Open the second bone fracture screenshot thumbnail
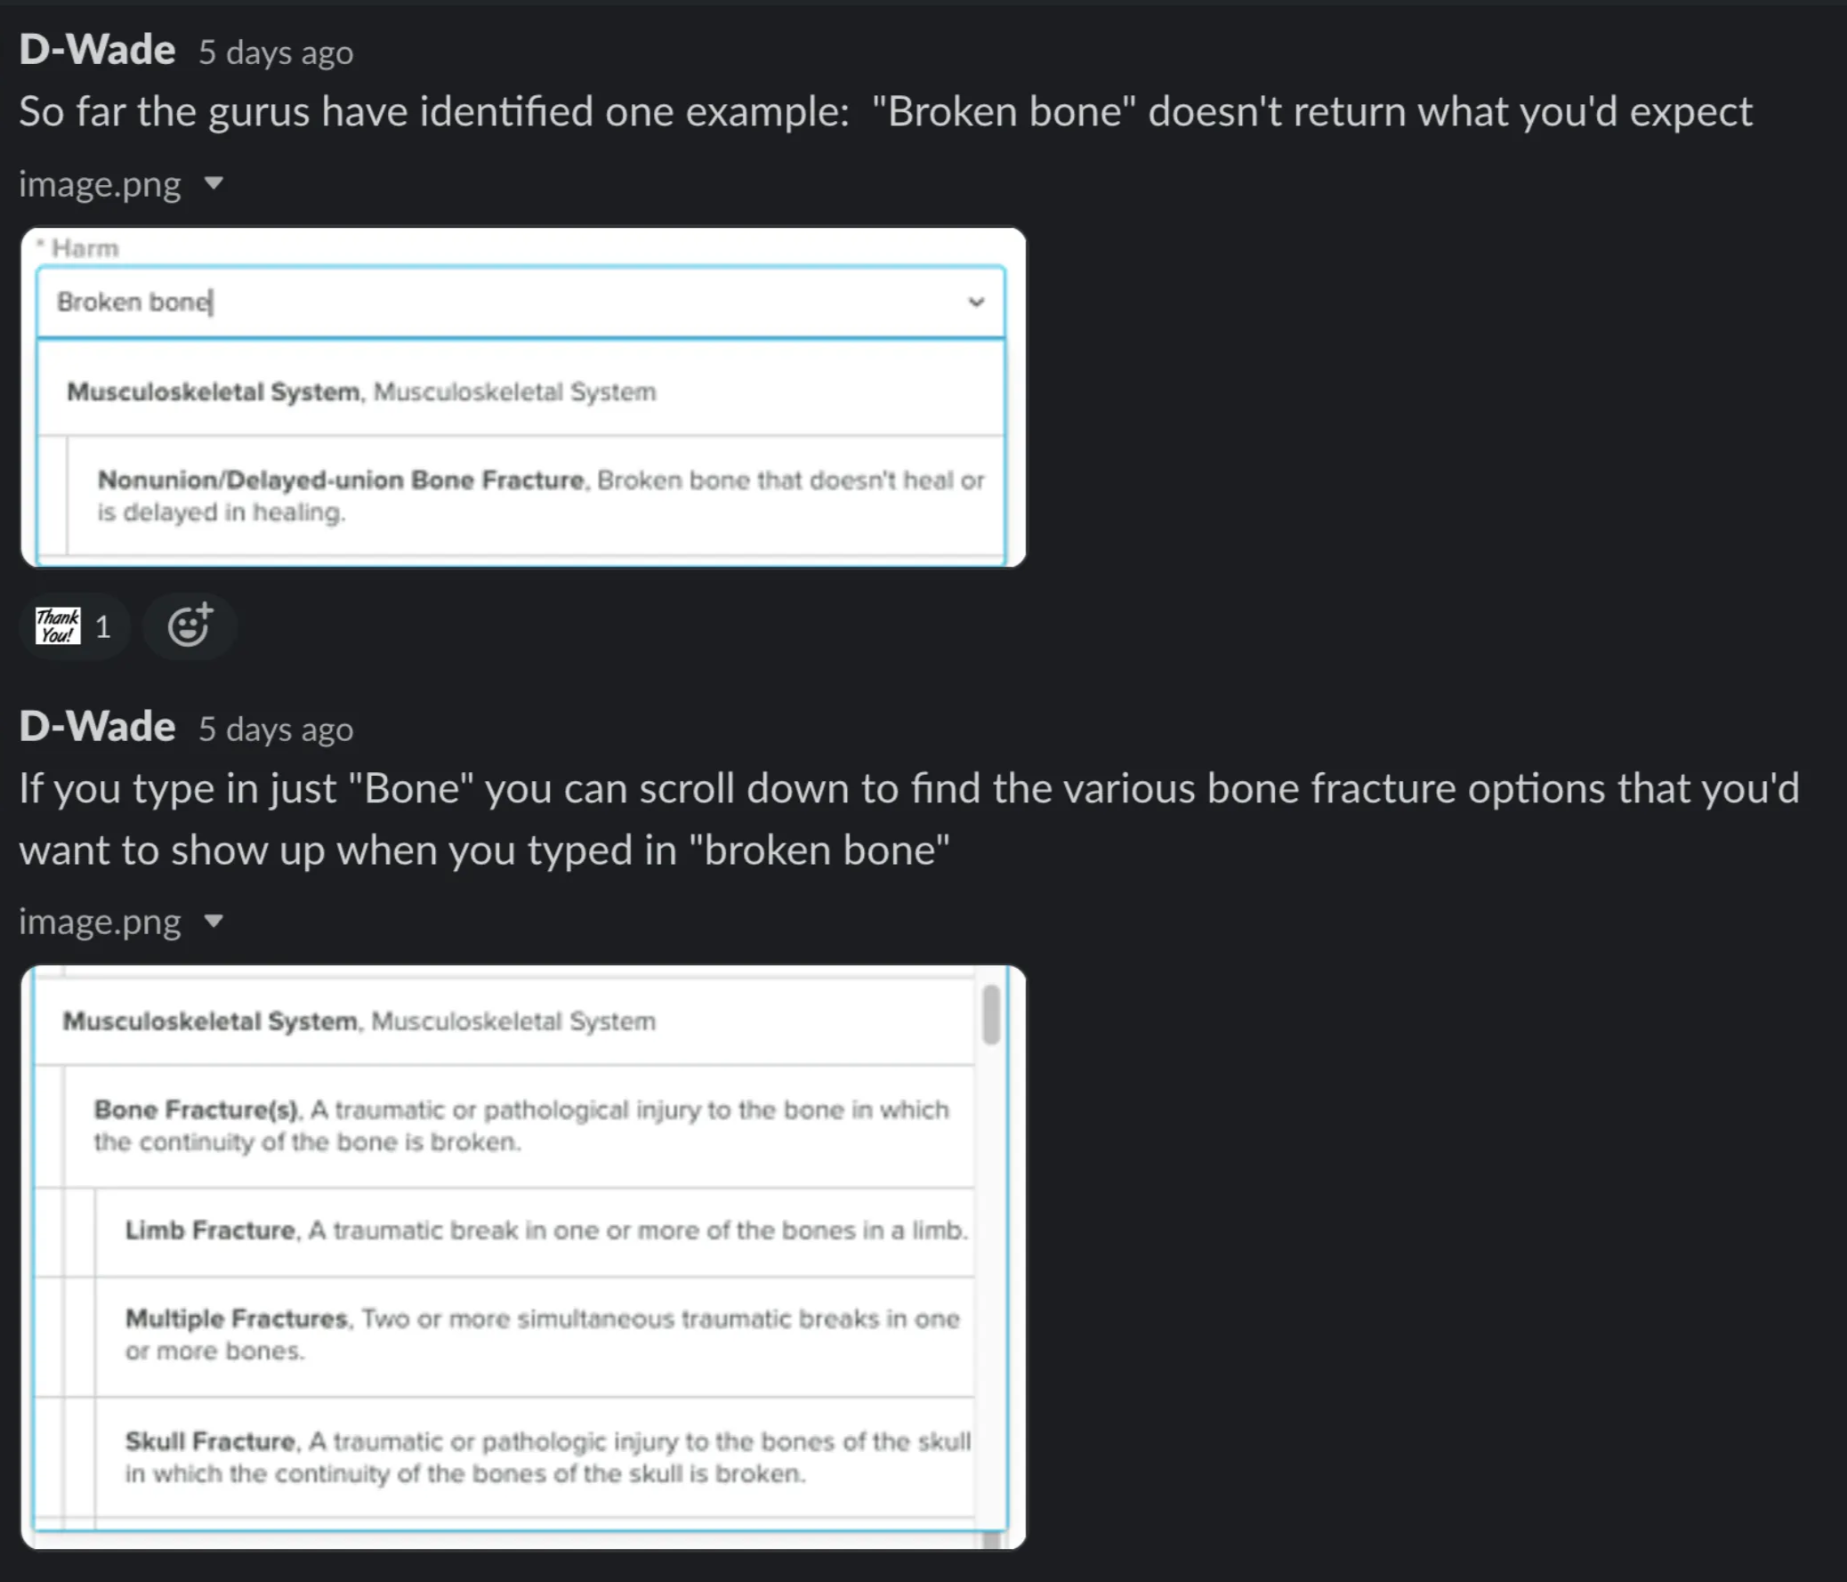 523,1260
